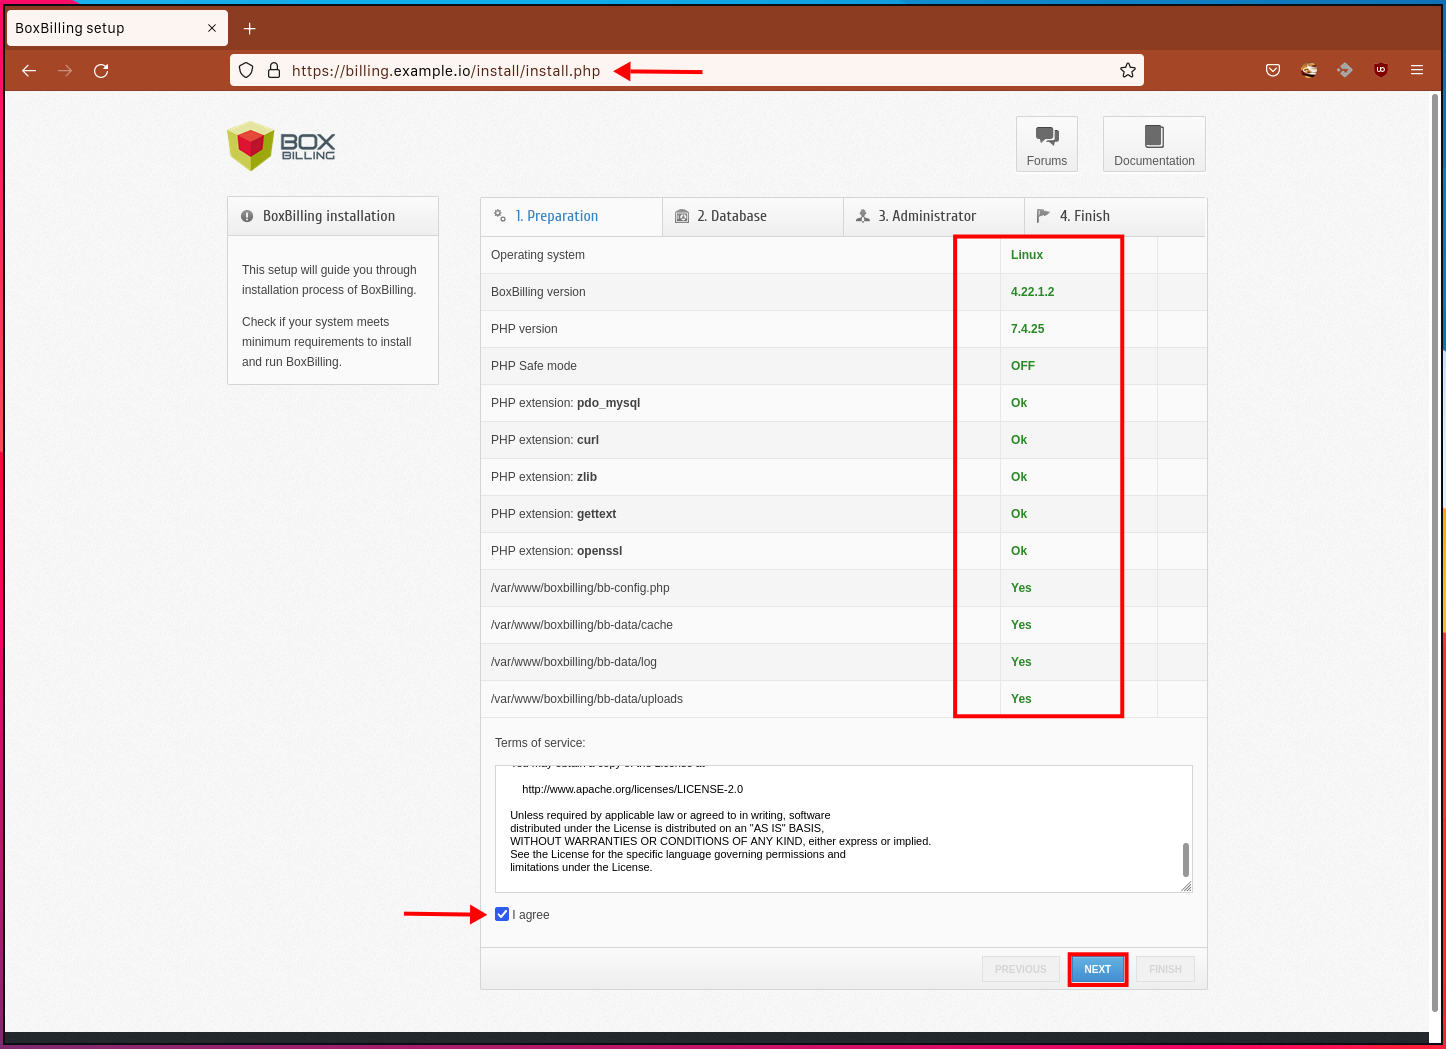The width and height of the screenshot is (1446, 1049).
Task: Click '/var/www/boxbilling/bb-config.php' path text
Action: tap(580, 588)
